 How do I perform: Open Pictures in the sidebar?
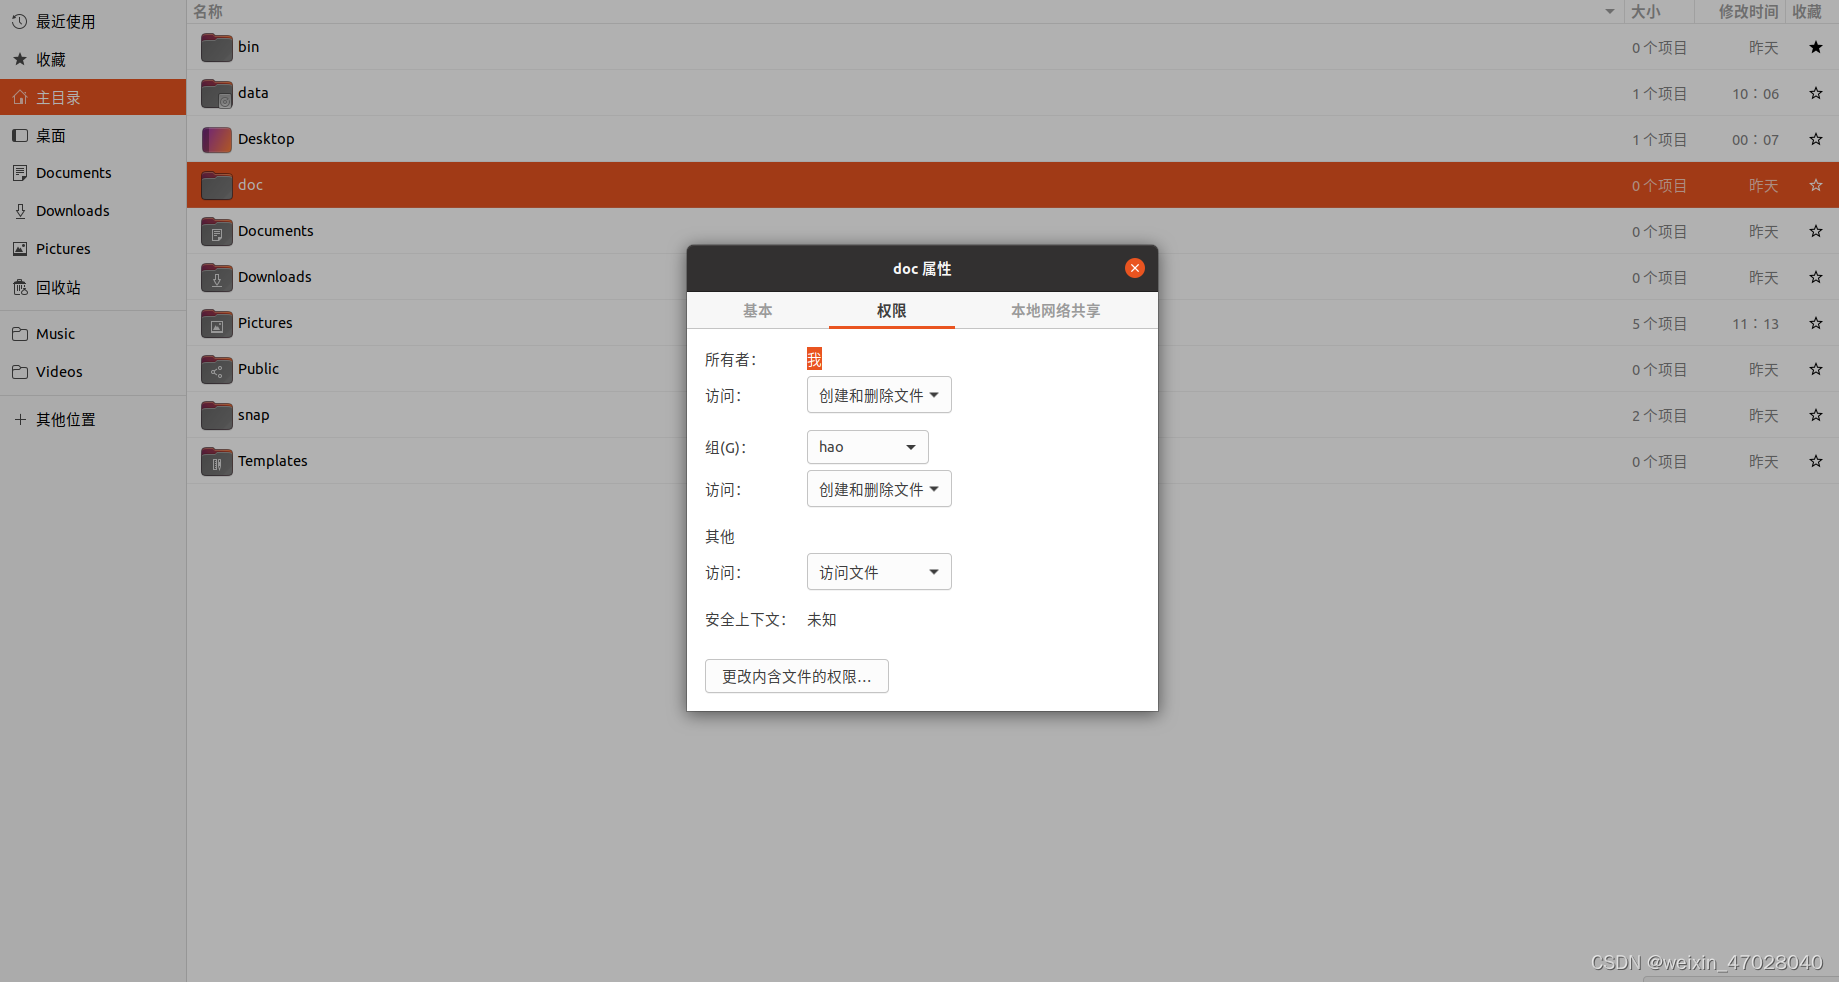[x=93, y=249]
